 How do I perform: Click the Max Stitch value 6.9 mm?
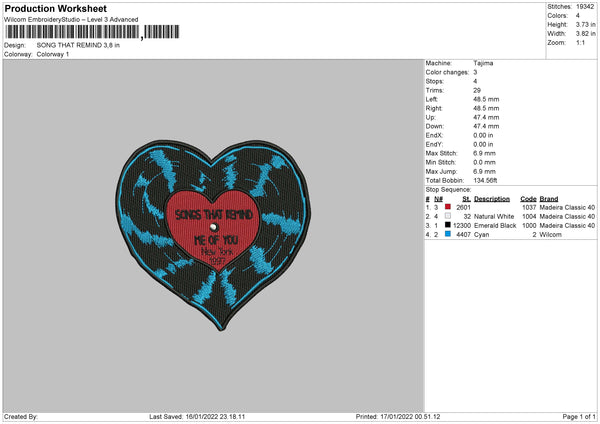(484, 153)
